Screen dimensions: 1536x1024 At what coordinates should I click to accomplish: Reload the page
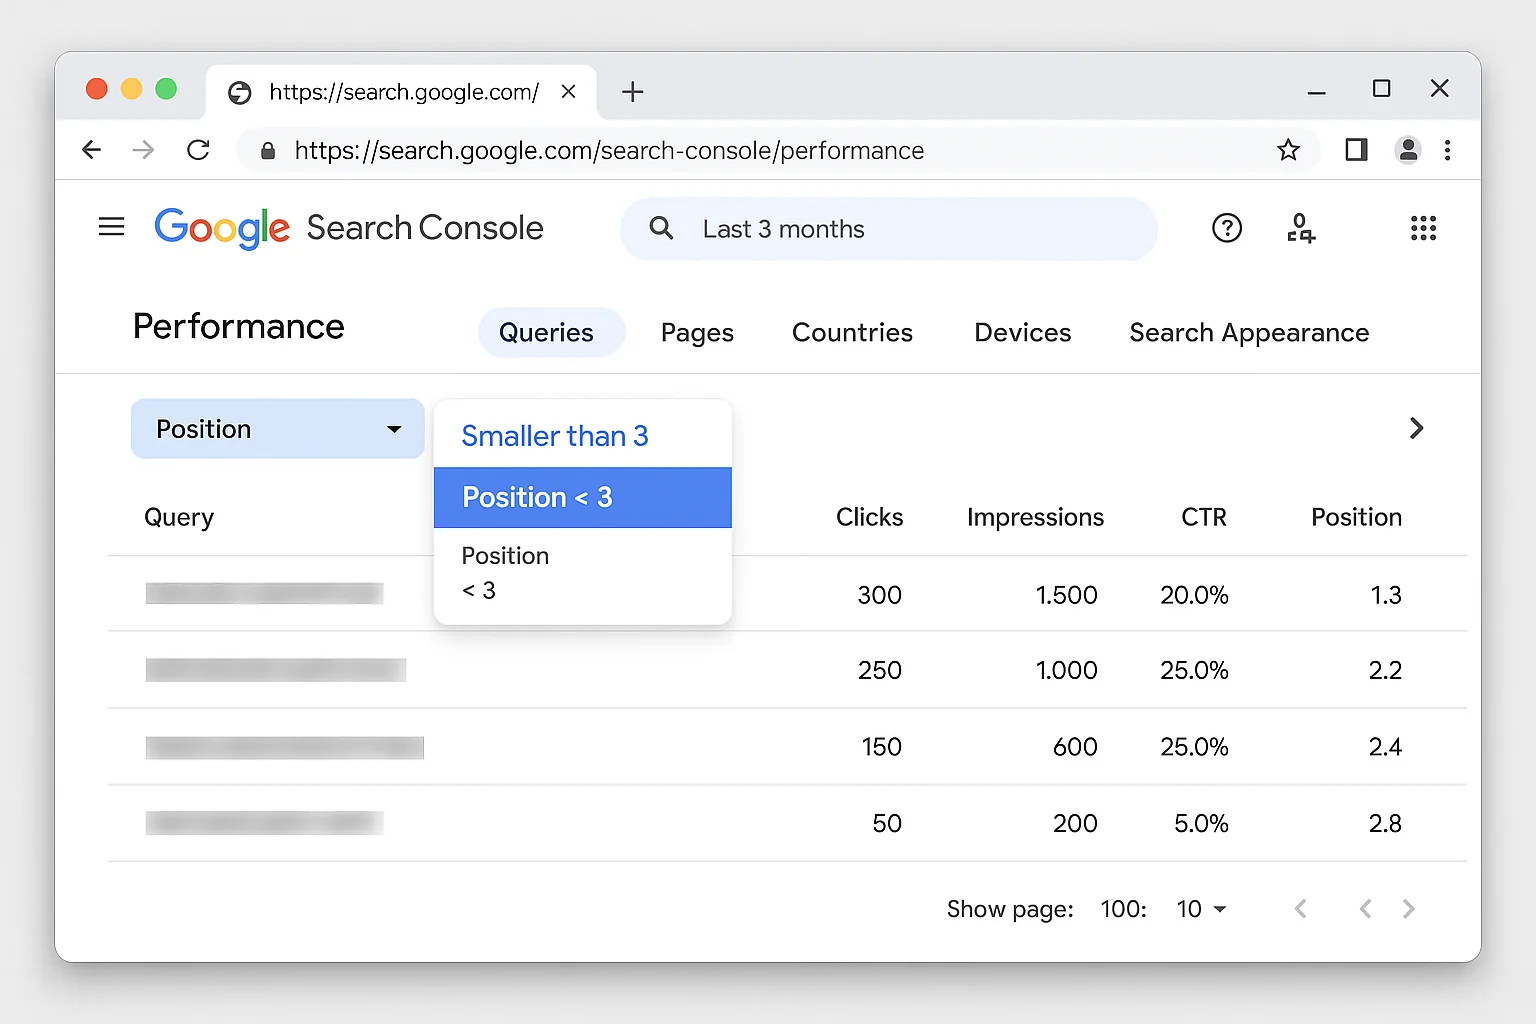[198, 150]
